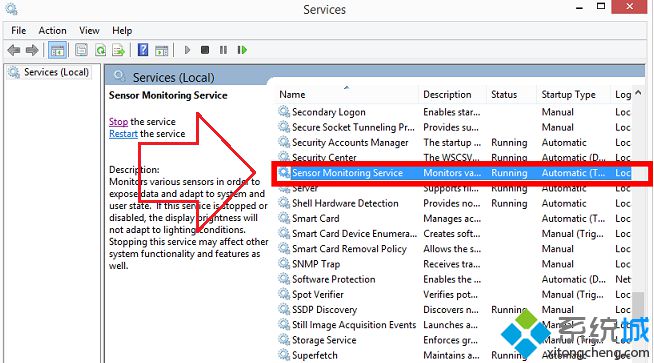654x363 pixels.
Task: Select the Security Accounts Manager service
Action: coord(455,142)
